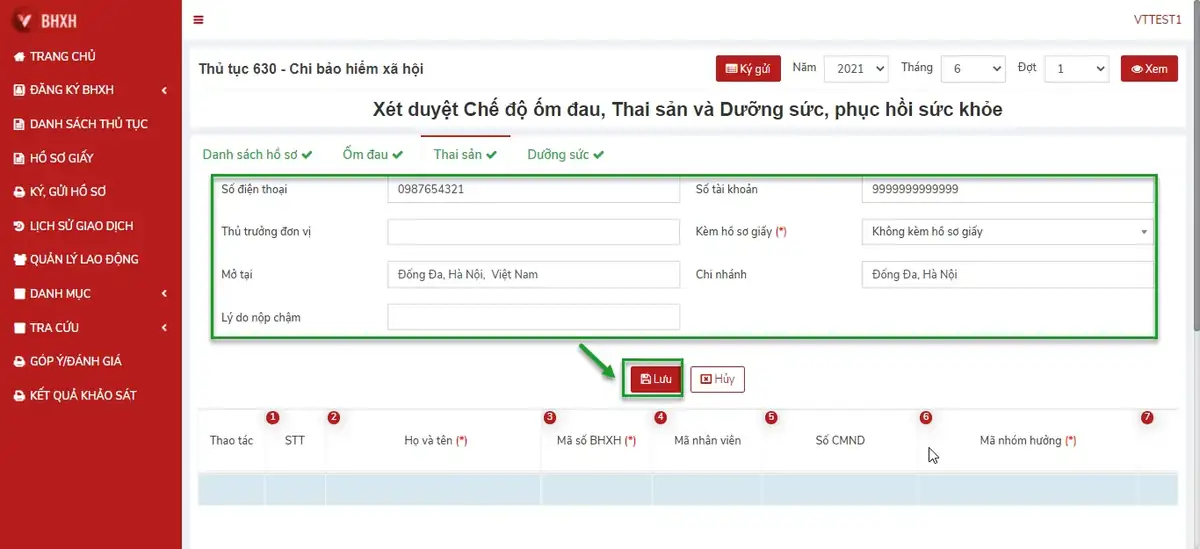Open KÝ, GỬI HỒ SƠ
The width and height of the screenshot is (1200, 549).
(x=68, y=192)
